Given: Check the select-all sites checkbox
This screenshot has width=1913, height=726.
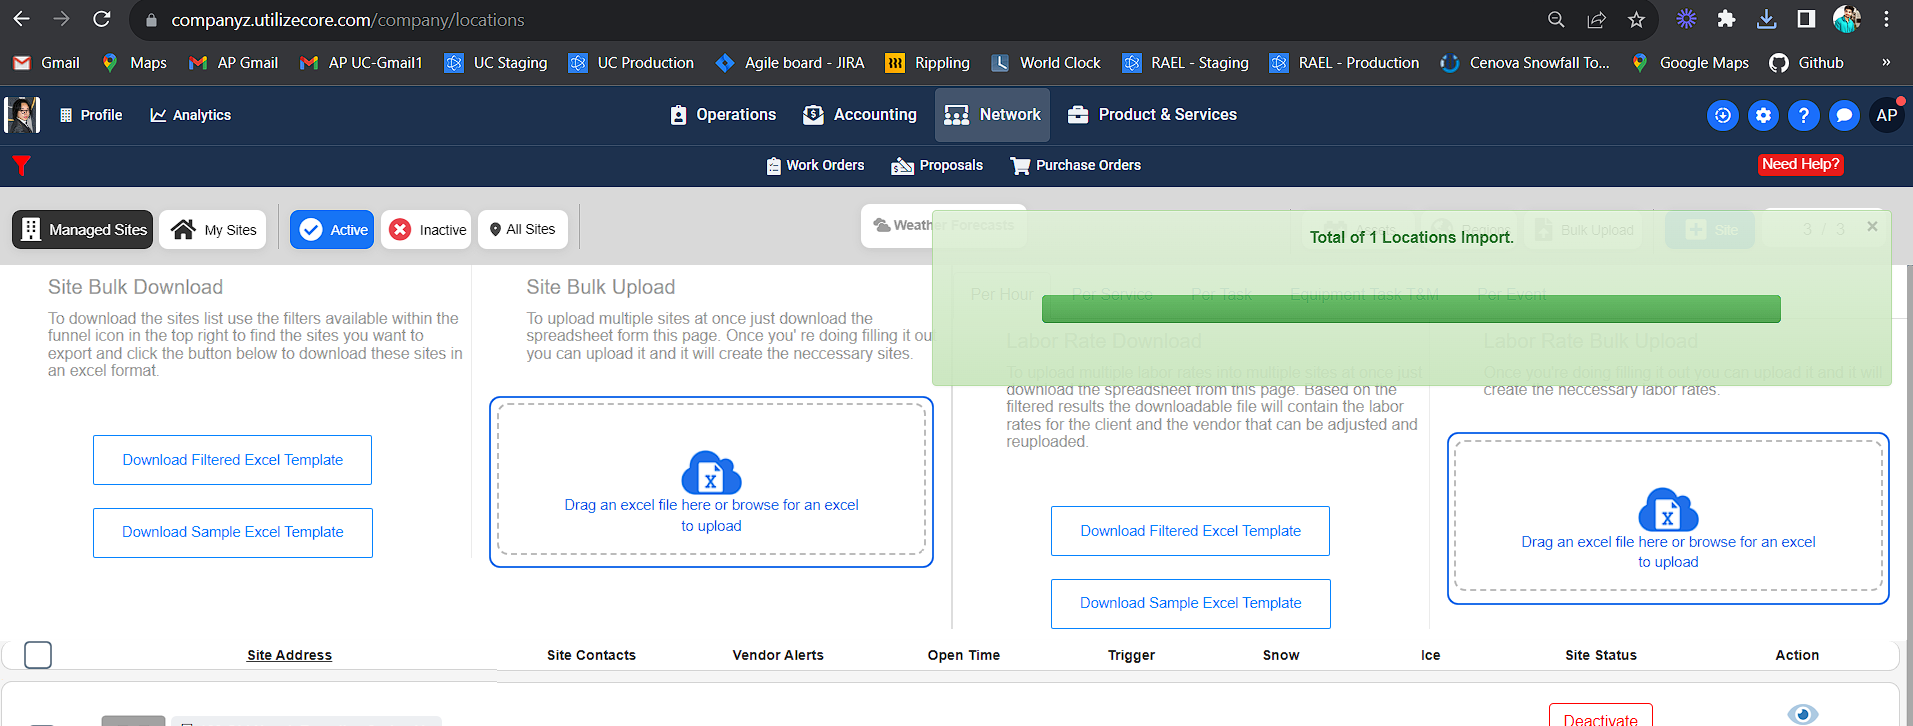Looking at the screenshot, I should pyautogui.click(x=38, y=655).
